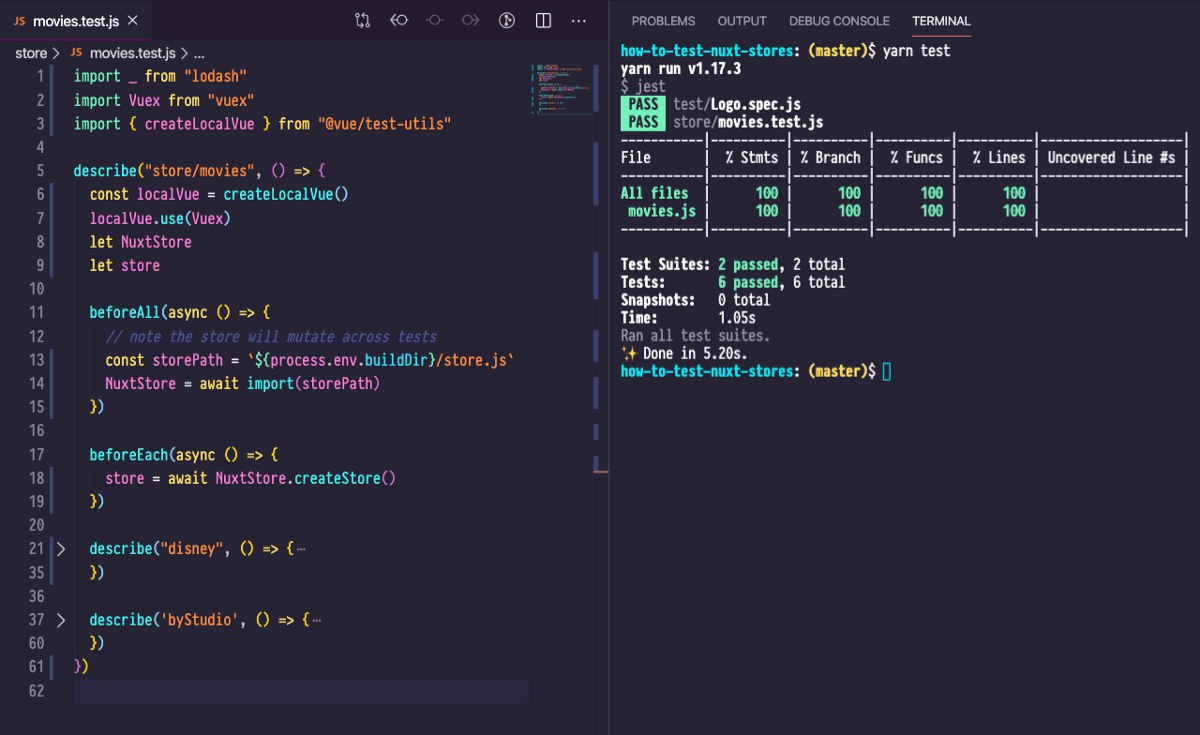Image resolution: width=1200 pixels, height=735 pixels.
Task: Click line number 21 in the gutter
Action: coord(36,549)
